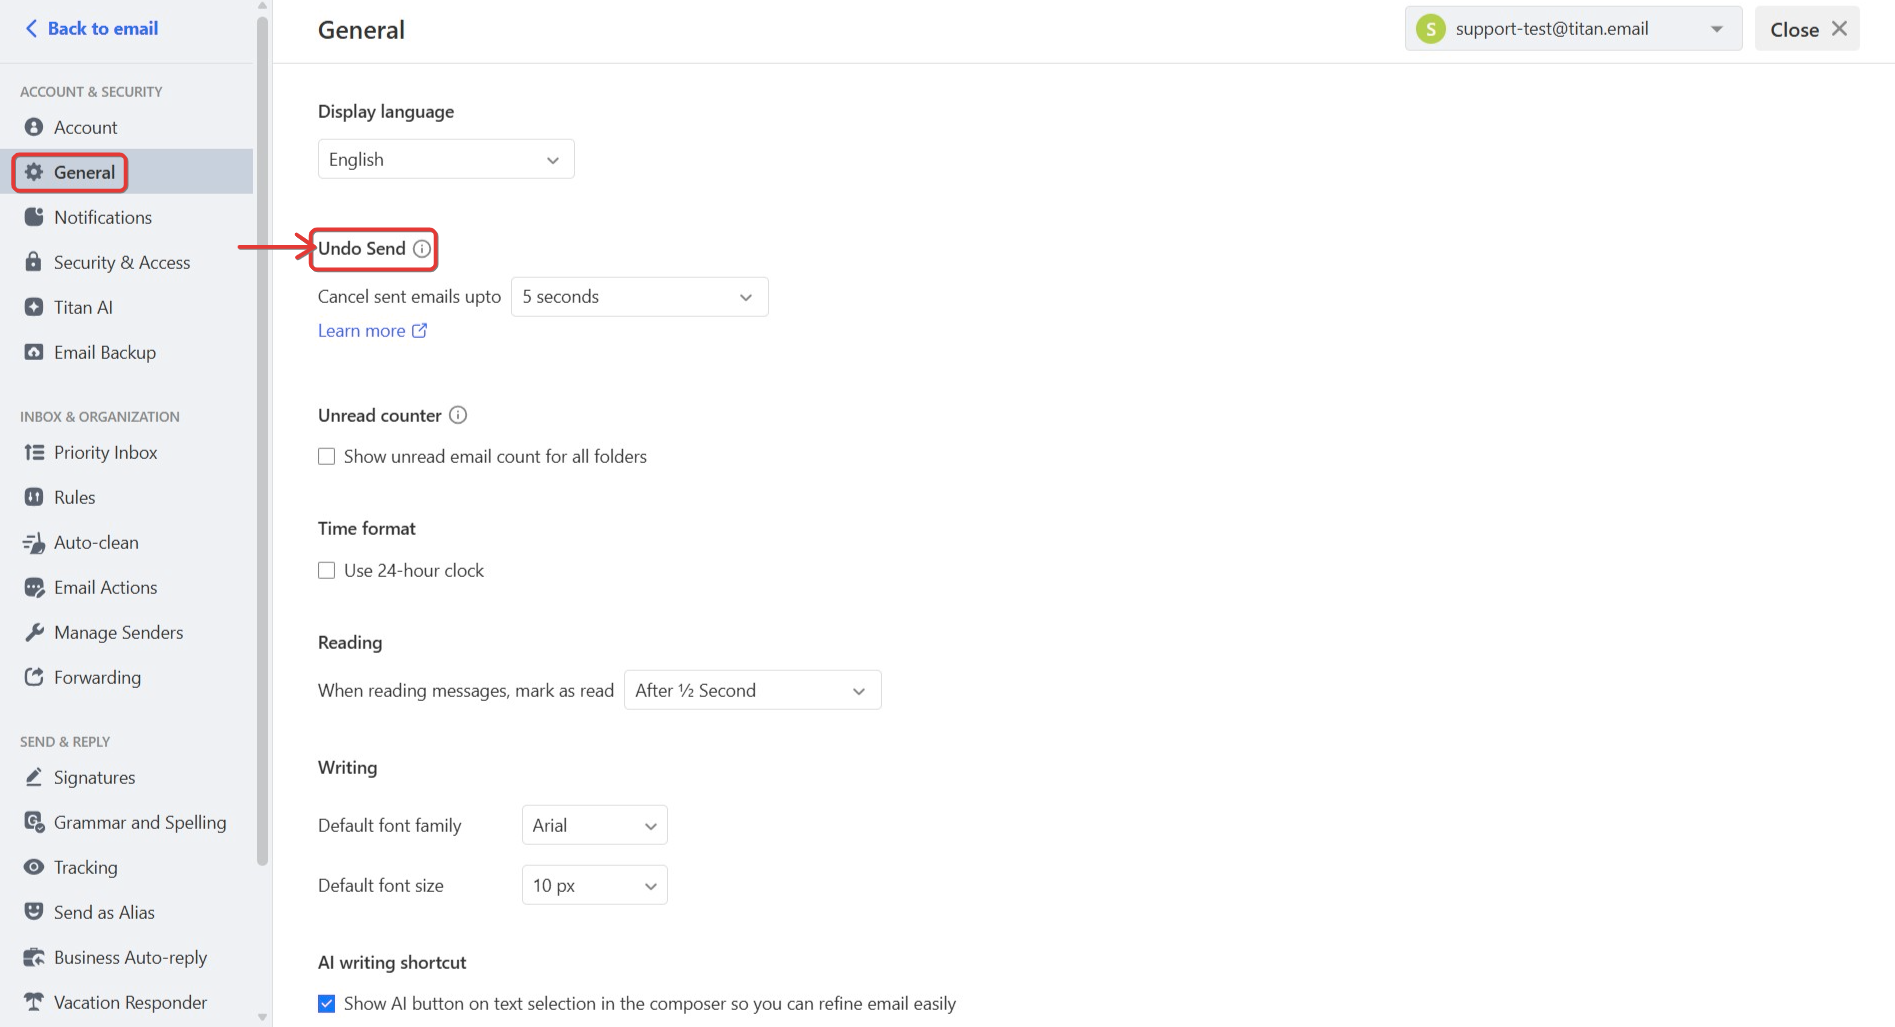
Task: Click the Forwarding icon in sidebar
Action: [x=34, y=677]
